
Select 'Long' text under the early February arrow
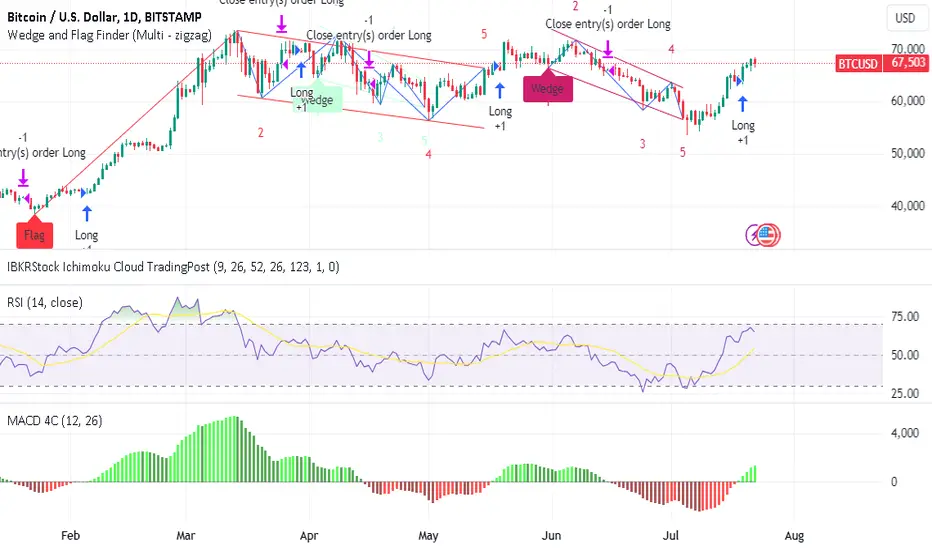[86, 235]
